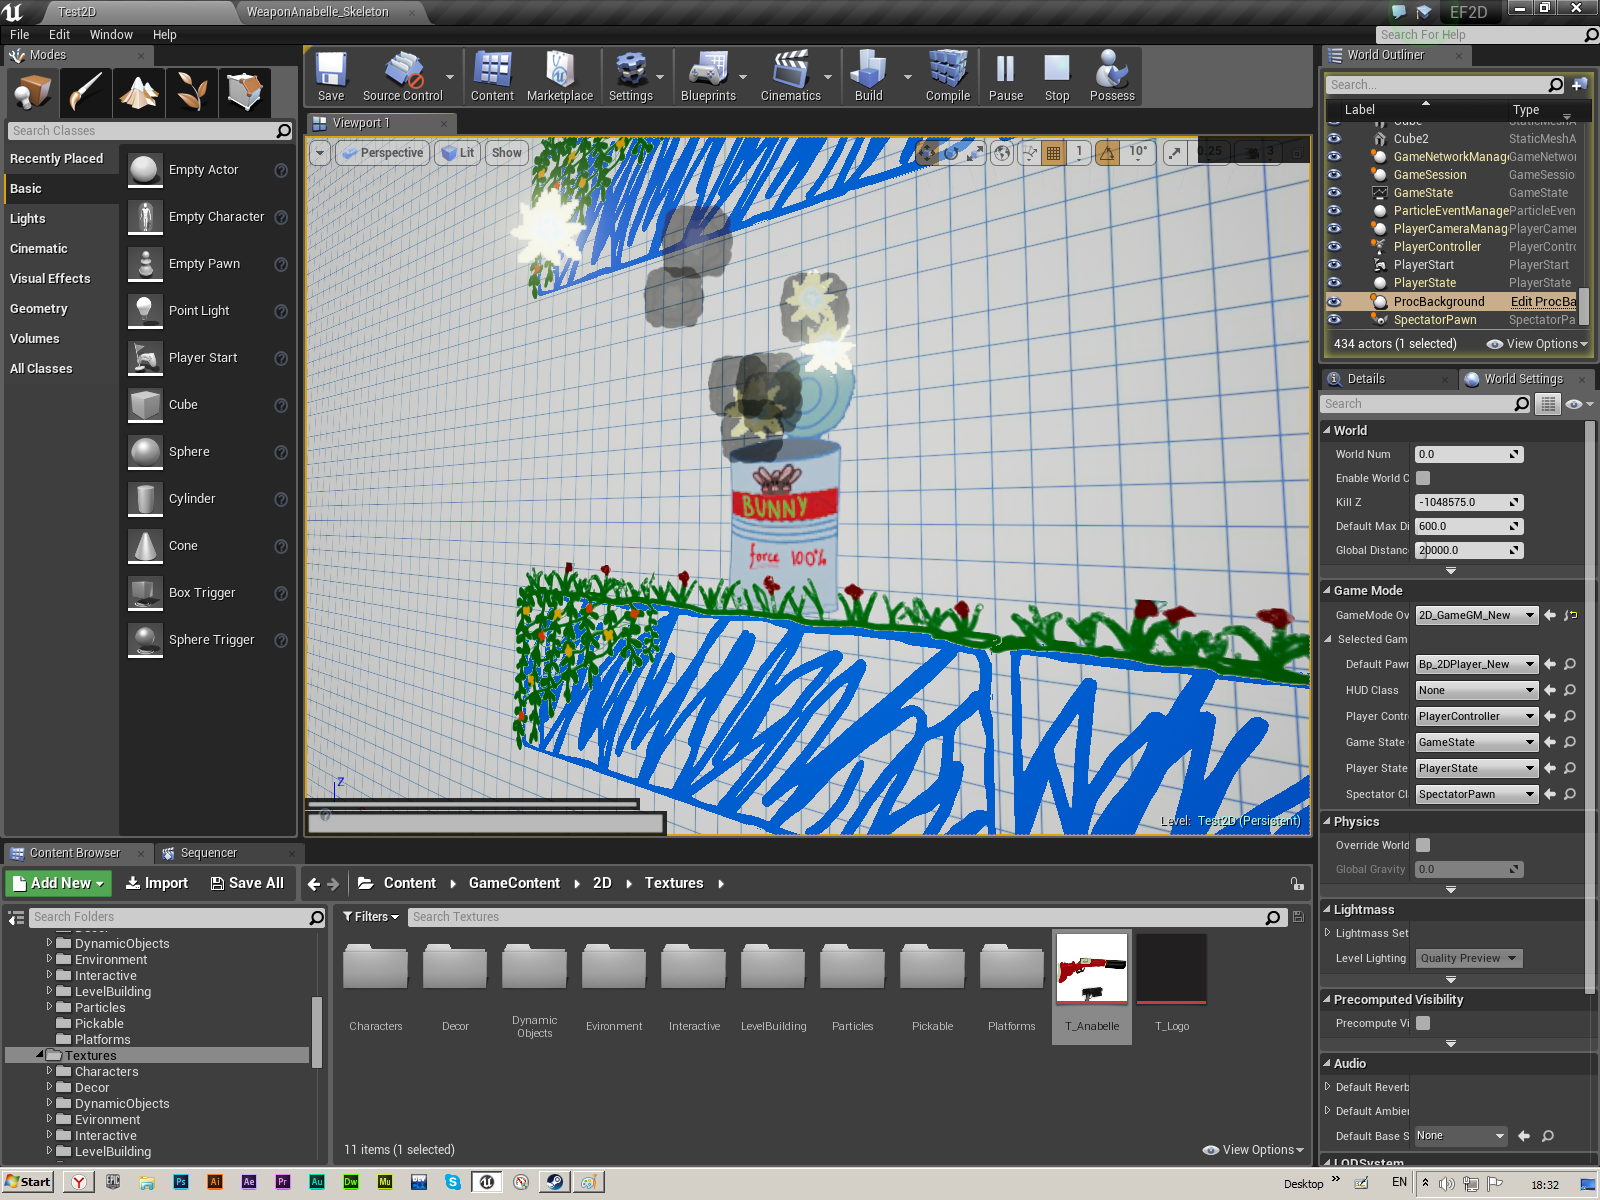Toggle visibility of Cube2 actor
Image resolution: width=1600 pixels, height=1200 pixels.
click(x=1334, y=139)
